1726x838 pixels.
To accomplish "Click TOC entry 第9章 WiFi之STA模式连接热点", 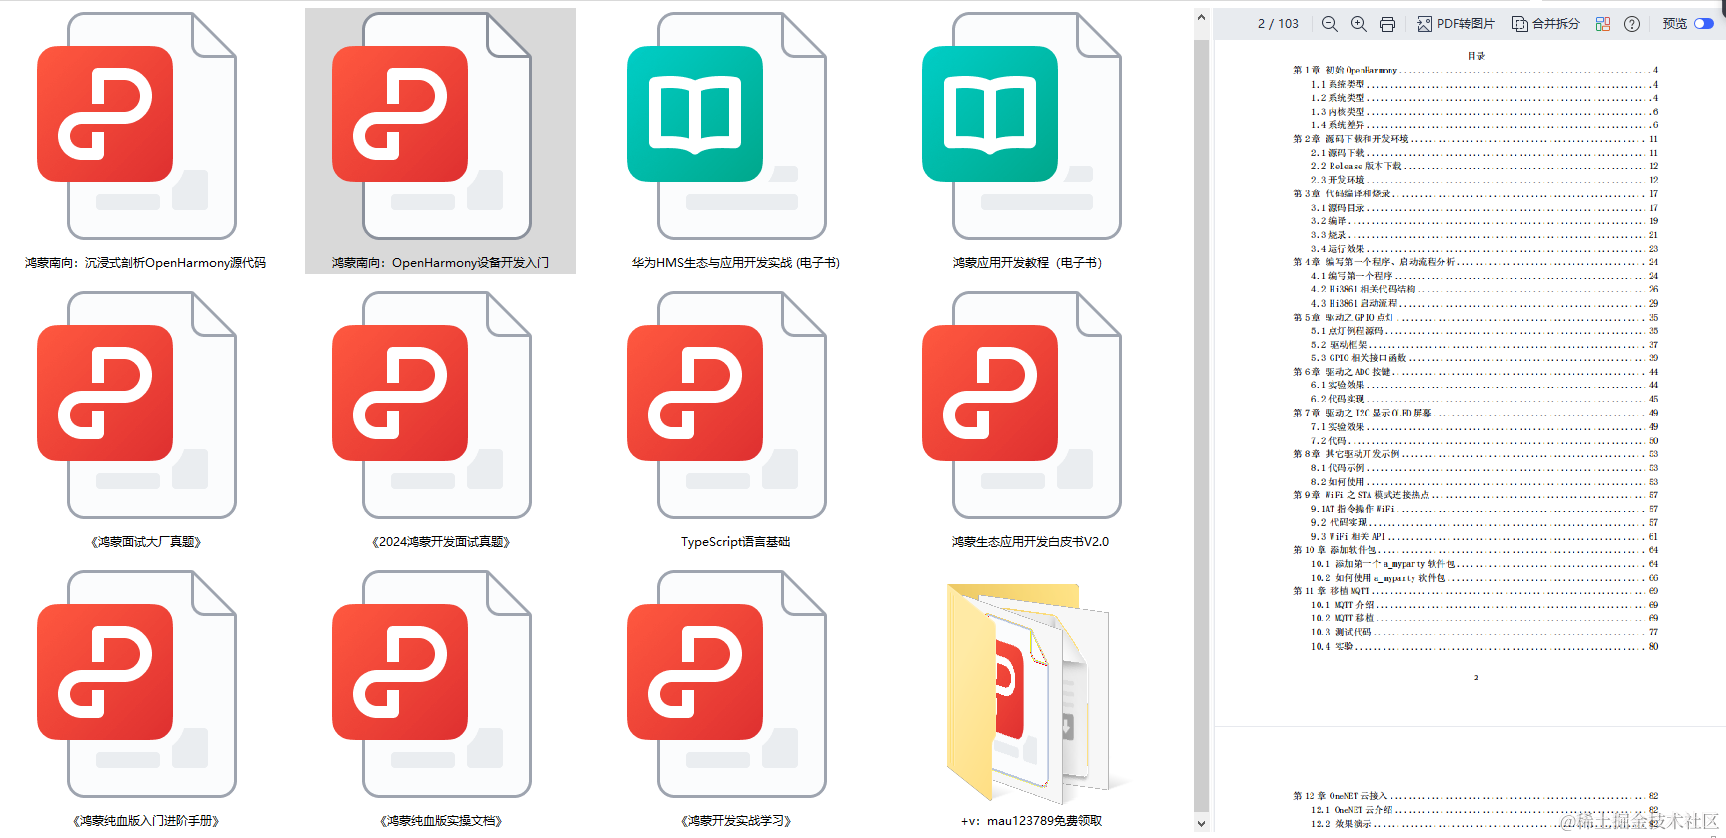I will 1475,495.
